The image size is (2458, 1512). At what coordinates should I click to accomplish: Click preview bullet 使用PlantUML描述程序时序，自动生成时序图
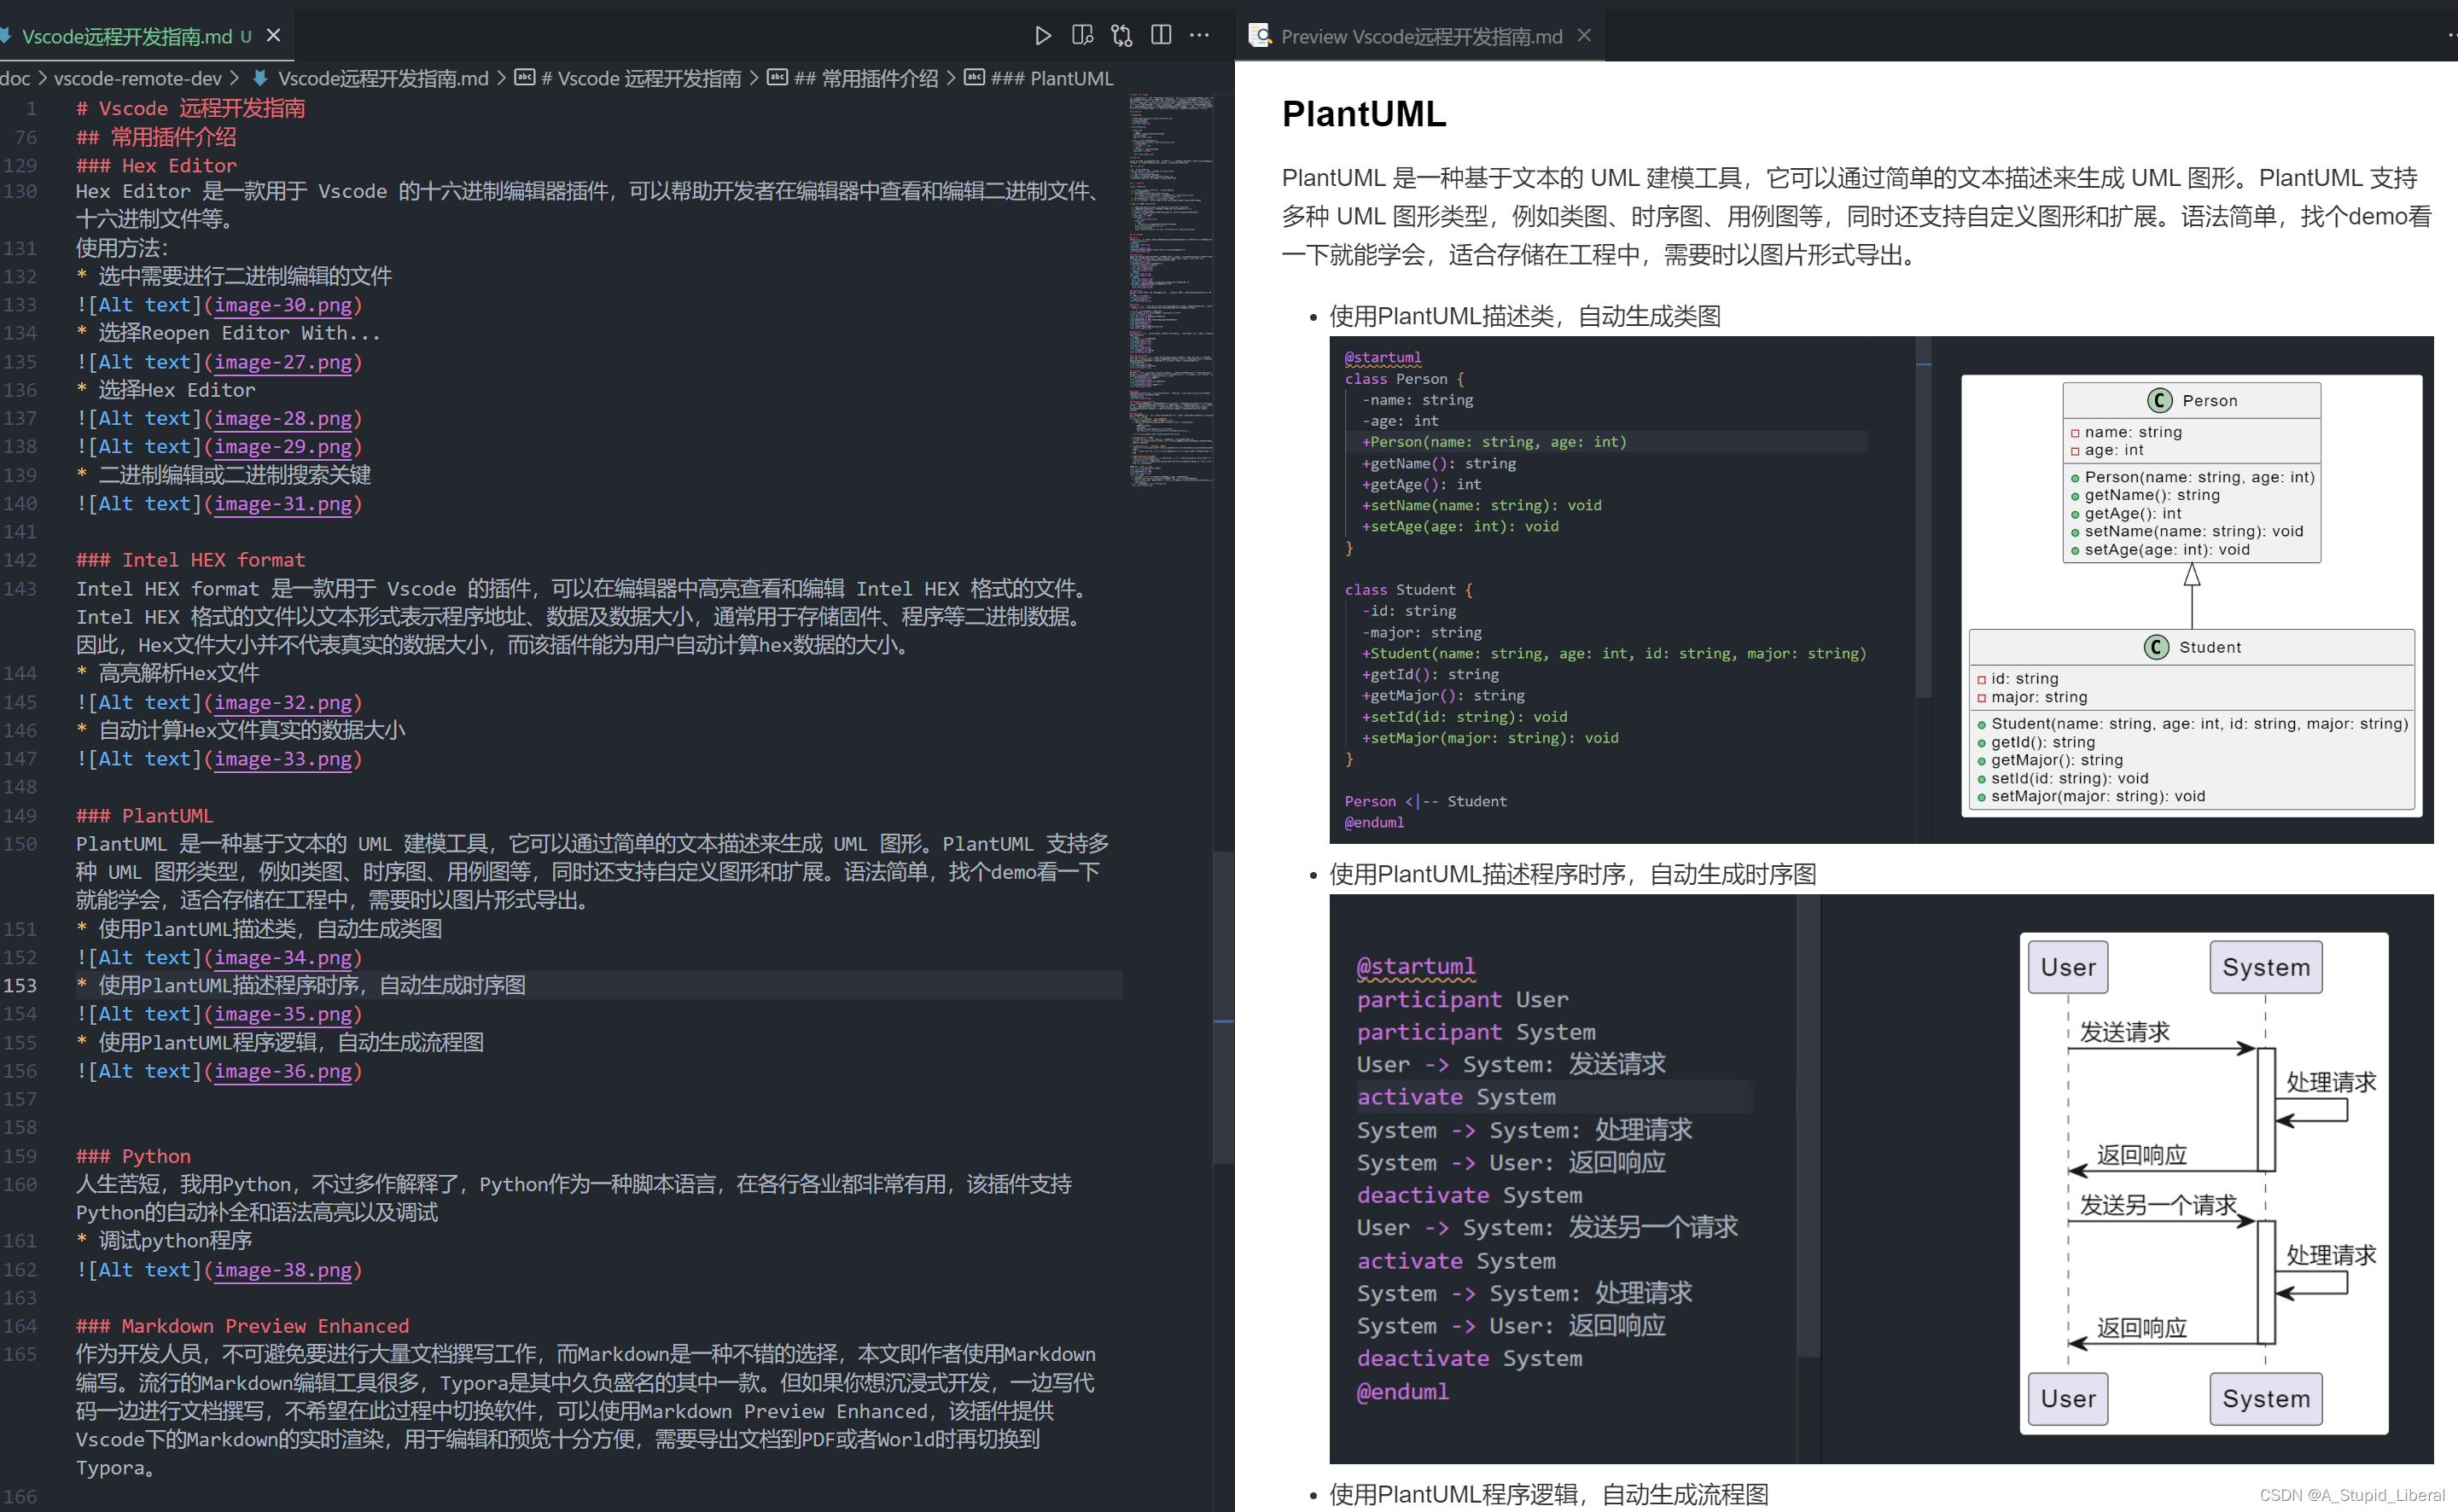pyautogui.click(x=1572, y=875)
